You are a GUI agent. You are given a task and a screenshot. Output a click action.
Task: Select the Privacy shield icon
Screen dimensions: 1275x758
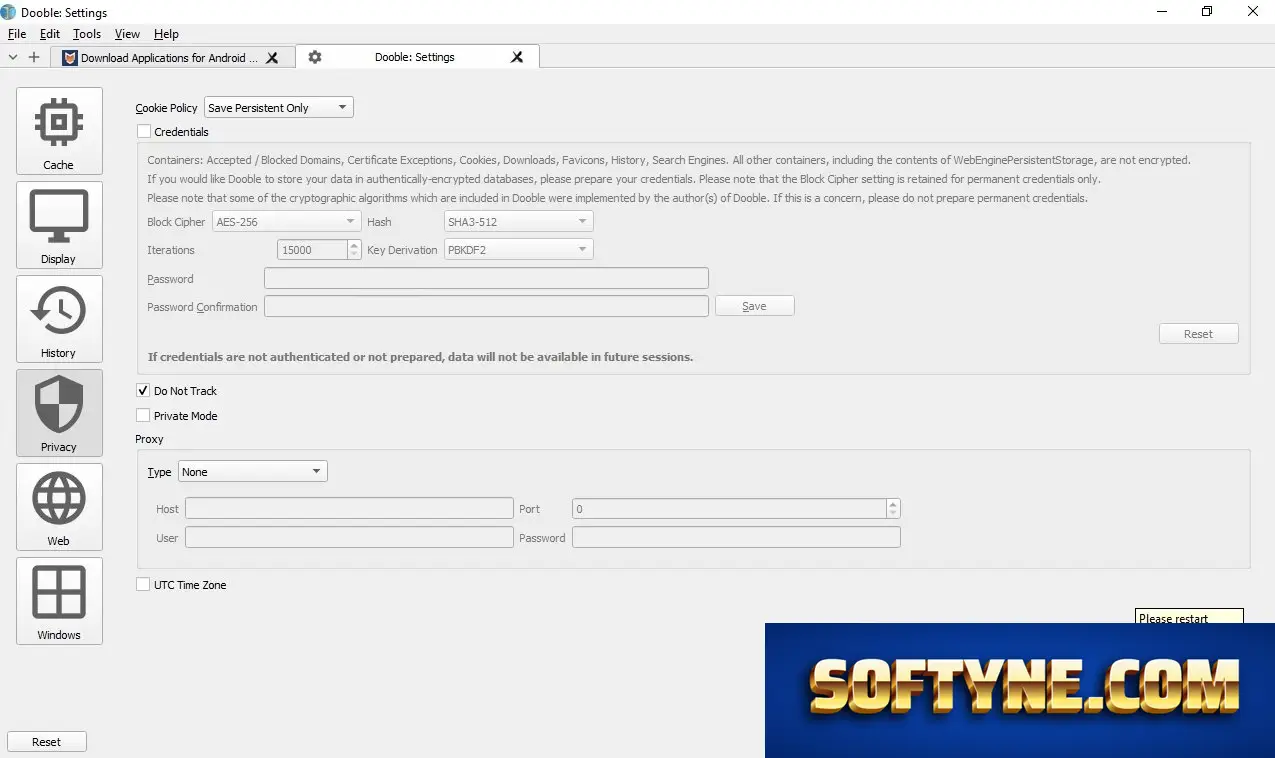pyautogui.click(x=59, y=404)
